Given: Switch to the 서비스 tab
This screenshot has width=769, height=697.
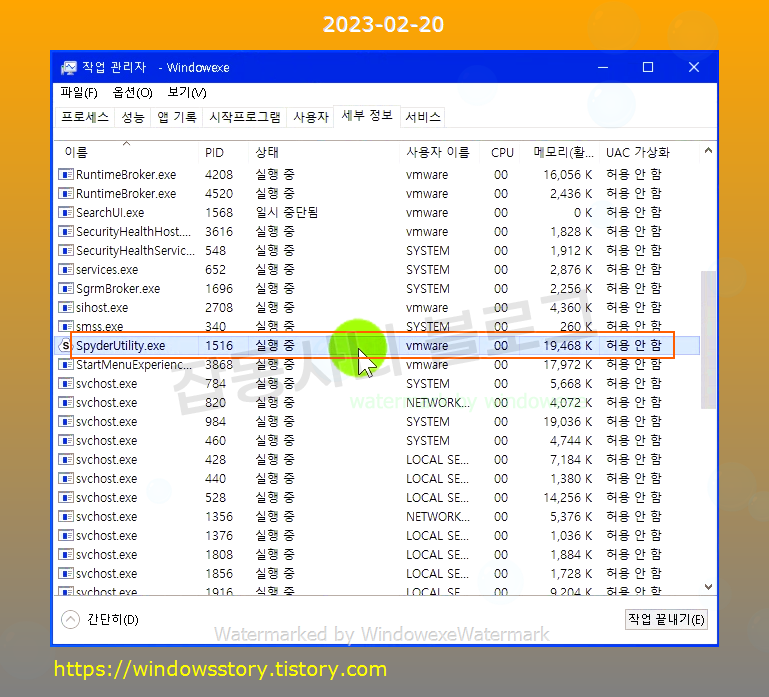Looking at the screenshot, I should tap(423, 117).
